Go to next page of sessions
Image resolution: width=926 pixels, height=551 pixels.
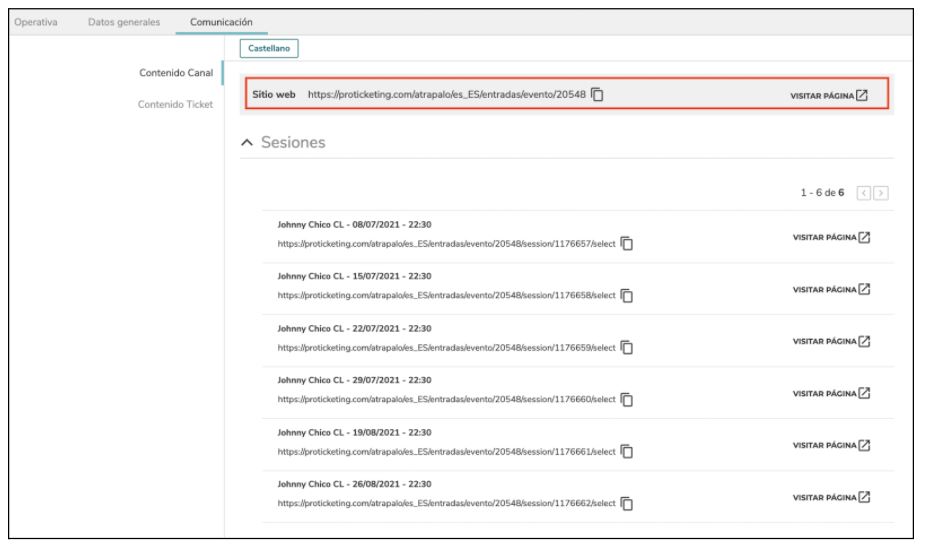point(881,193)
